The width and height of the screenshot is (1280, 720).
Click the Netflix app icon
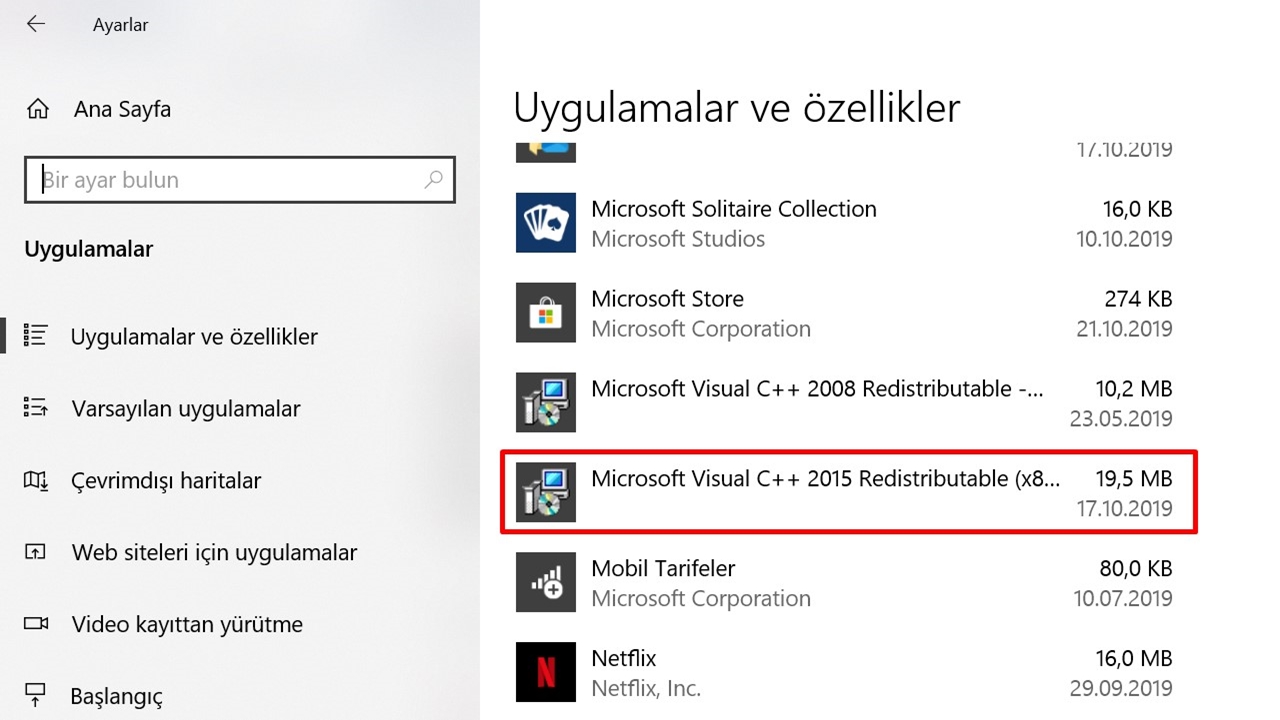[x=545, y=672]
